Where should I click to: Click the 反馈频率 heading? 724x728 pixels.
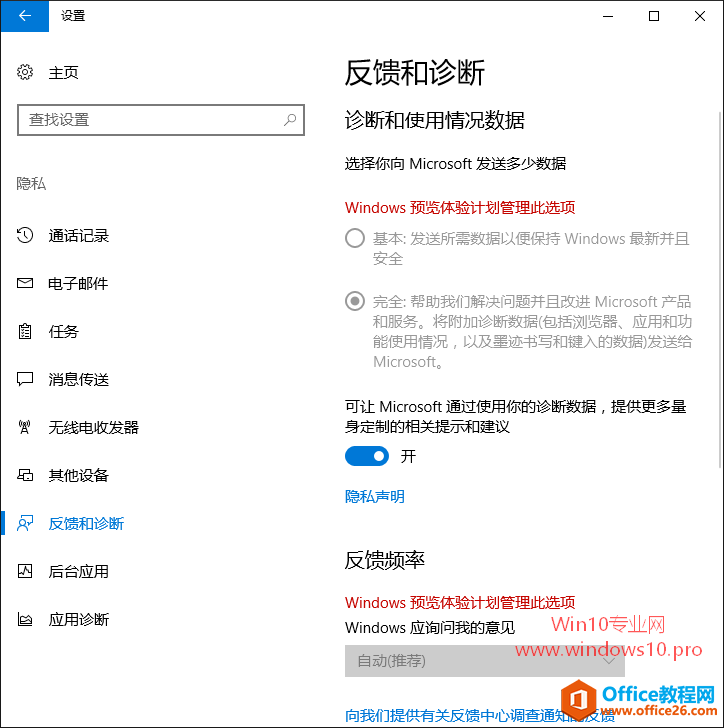point(385,560)
